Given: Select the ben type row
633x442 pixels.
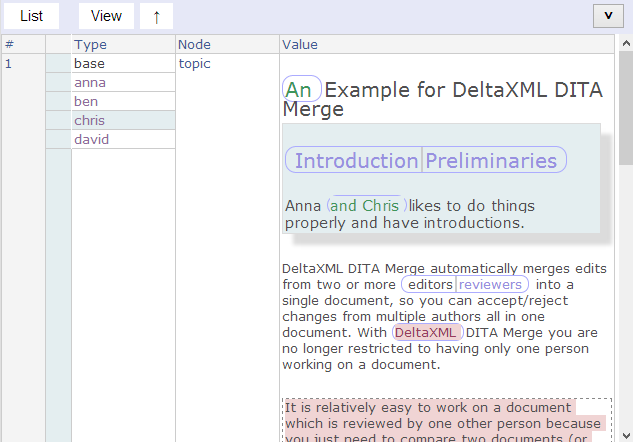Looking at the screenshot, I should click(x=123, y=101).
